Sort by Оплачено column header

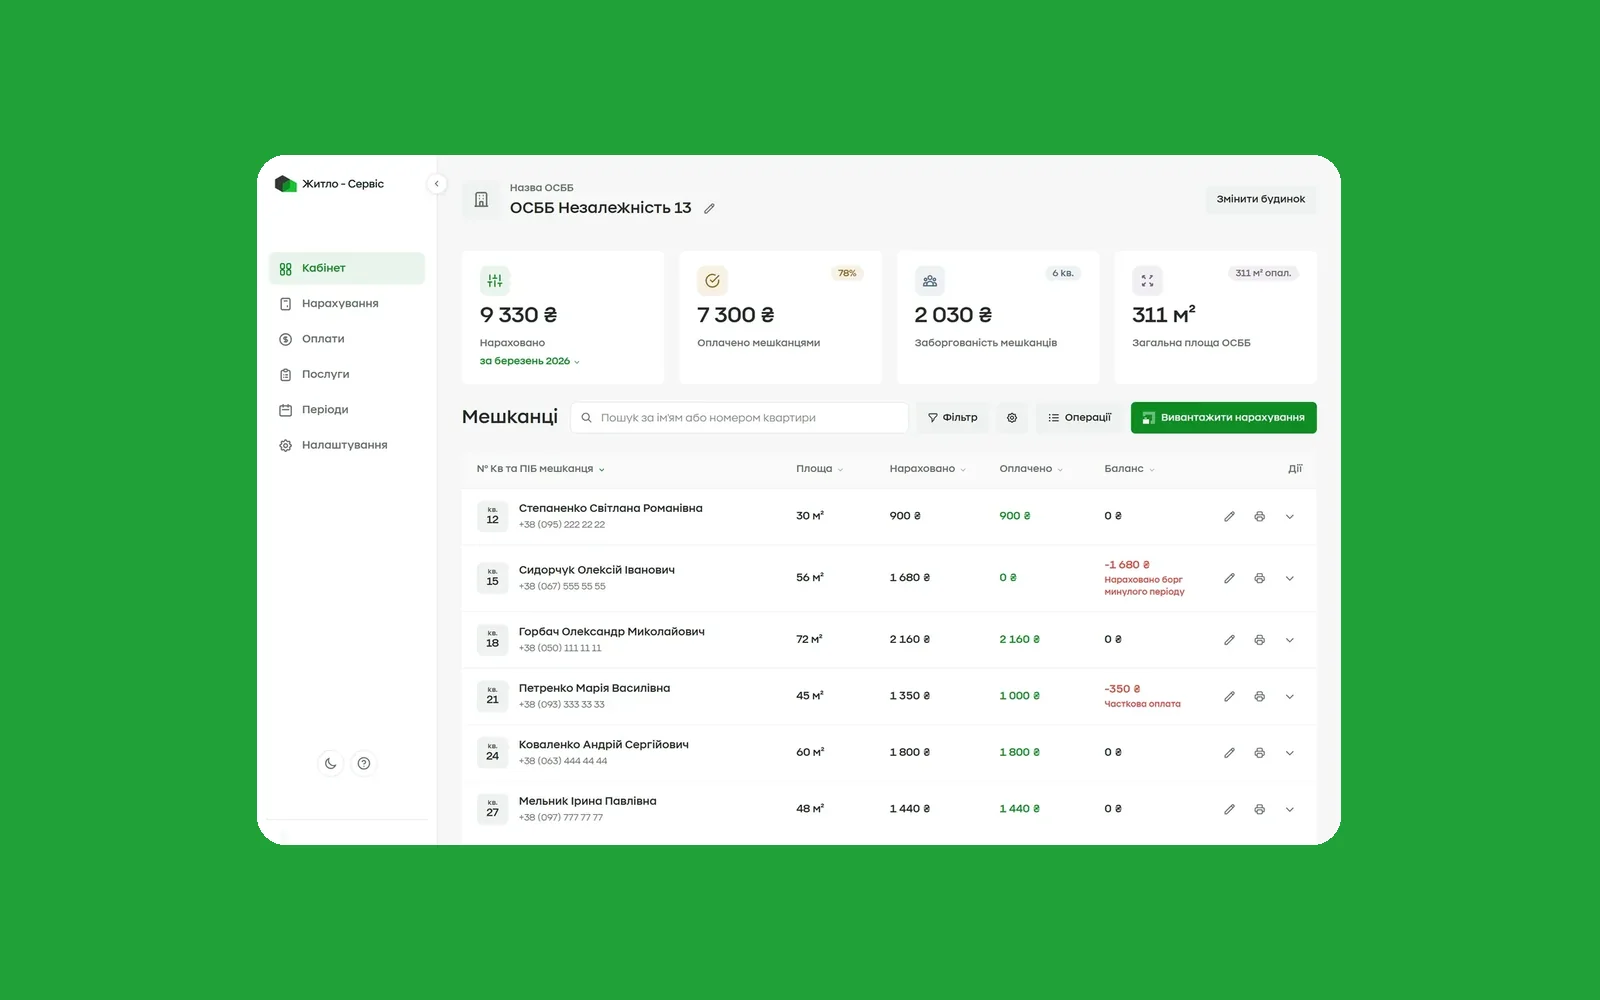[x=1031, y=469]
